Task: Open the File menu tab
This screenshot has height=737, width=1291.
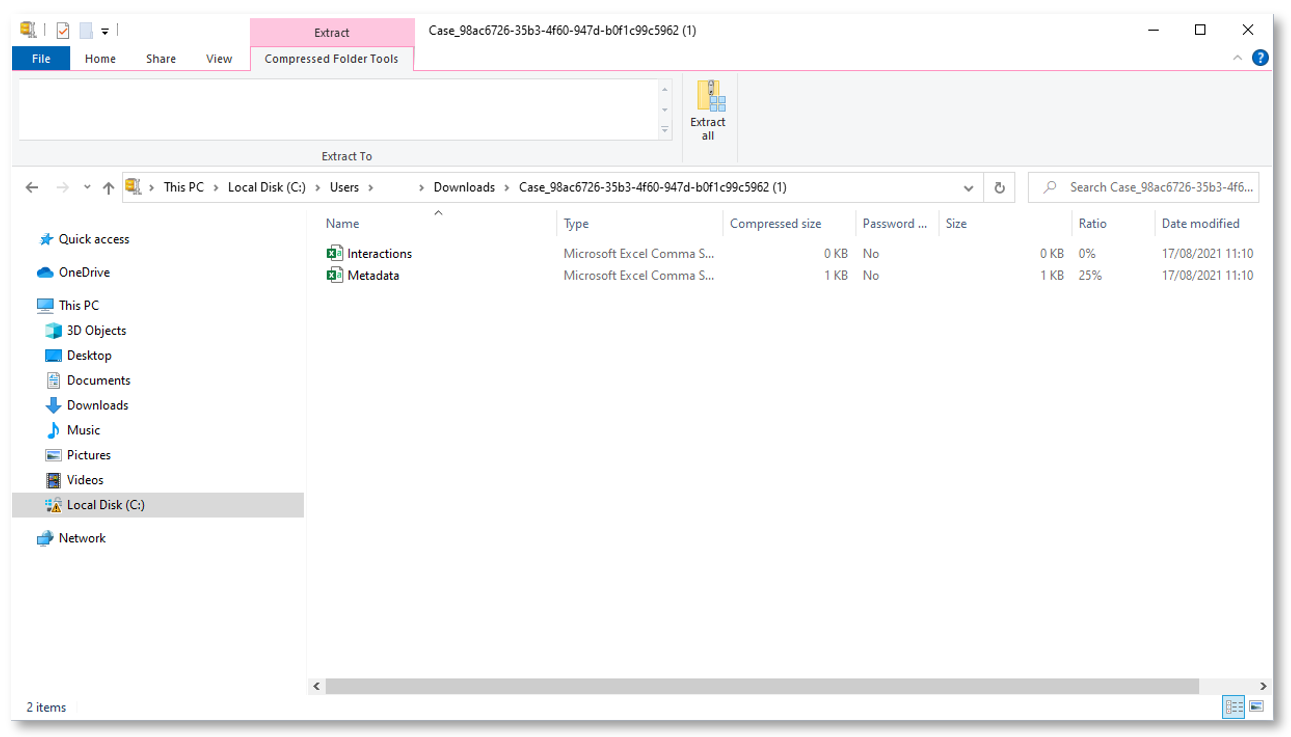Action: click(x=41, y=59)
